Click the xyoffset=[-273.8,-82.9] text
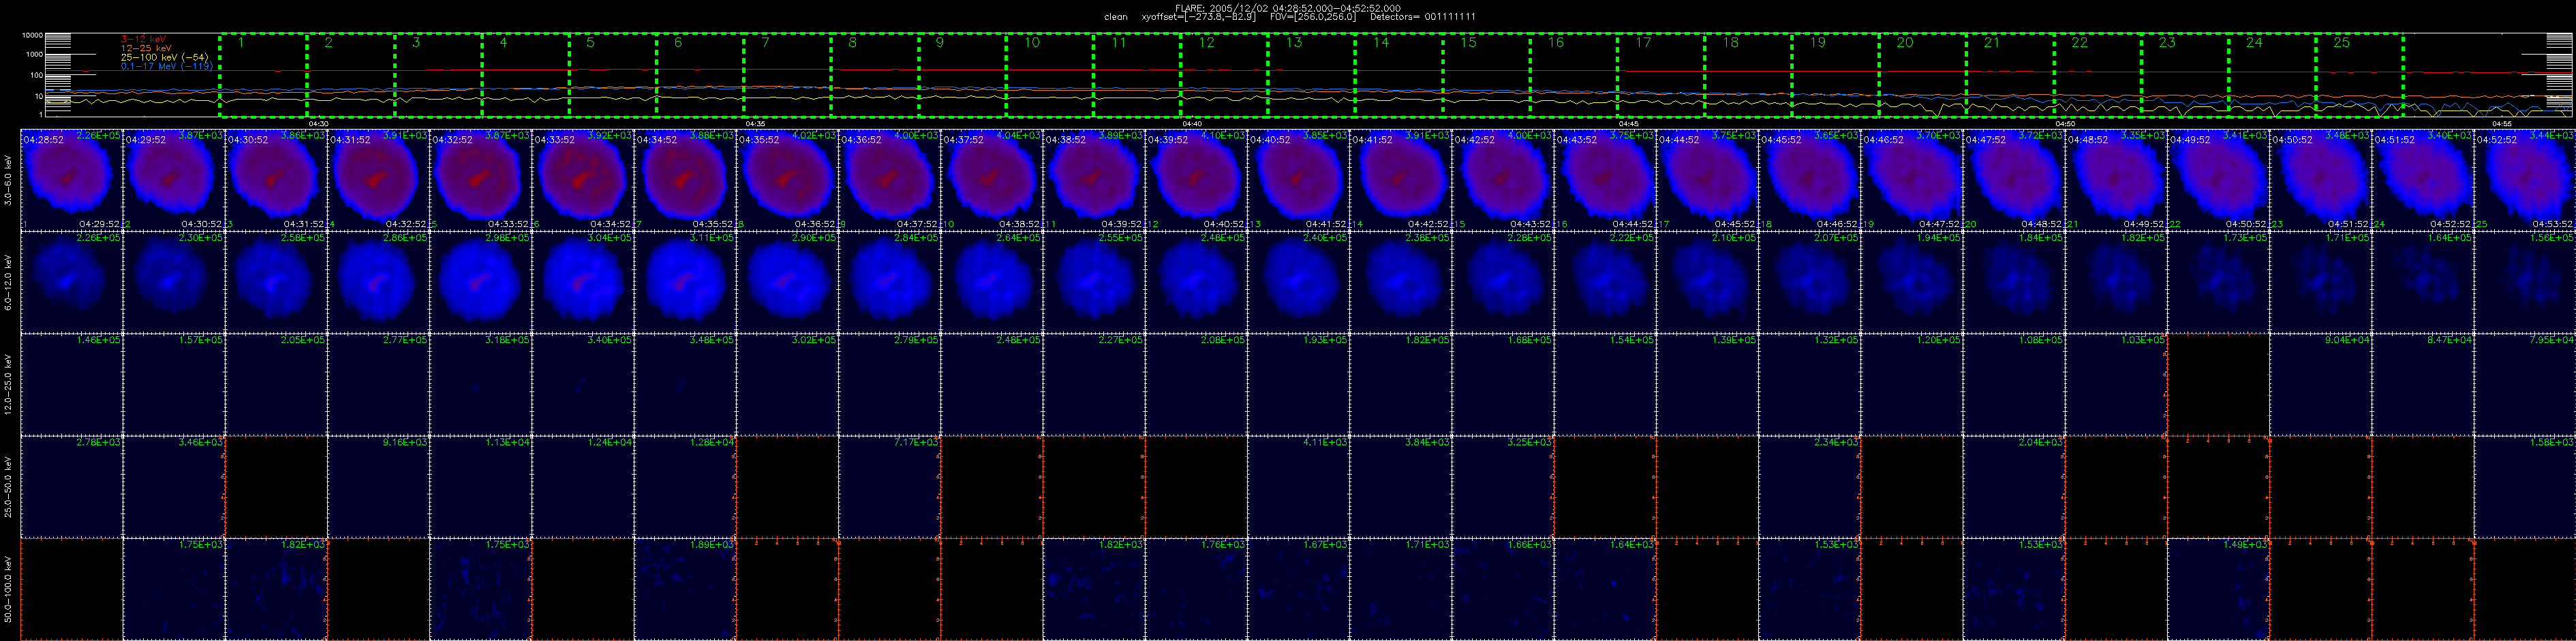Viewport: 2576px width, 641px height. 1198,17
